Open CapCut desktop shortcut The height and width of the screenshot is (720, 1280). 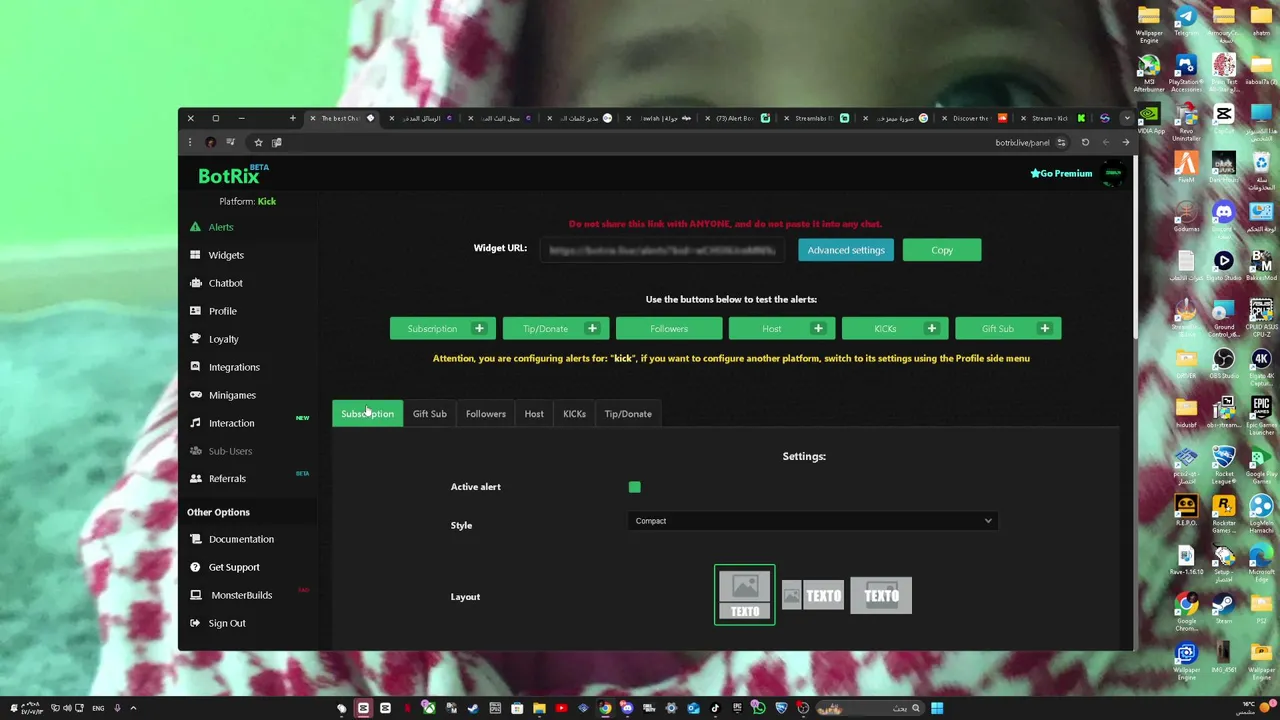[1224, 120]
